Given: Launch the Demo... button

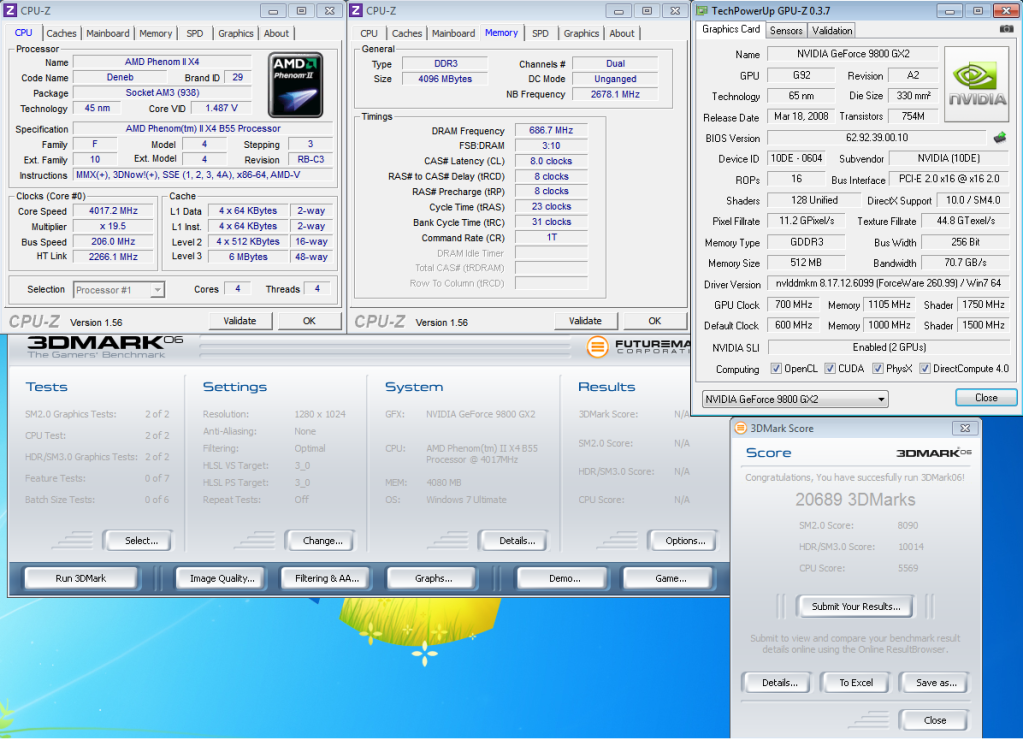Looking at the screenshot, I should 564,578.
